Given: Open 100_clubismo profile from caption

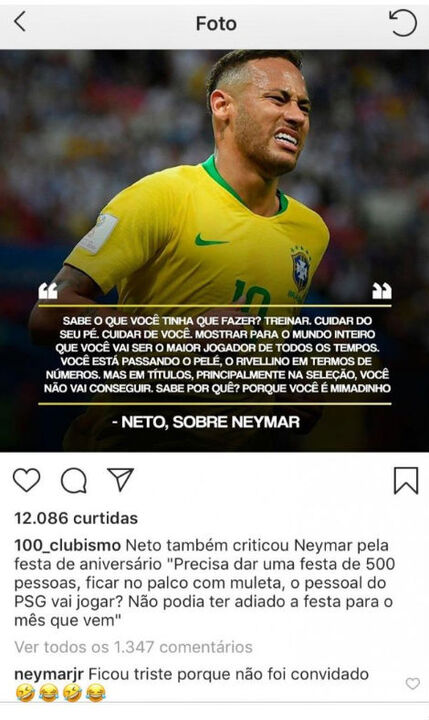Looking at the screenshot, I should [x=68, y=546].
